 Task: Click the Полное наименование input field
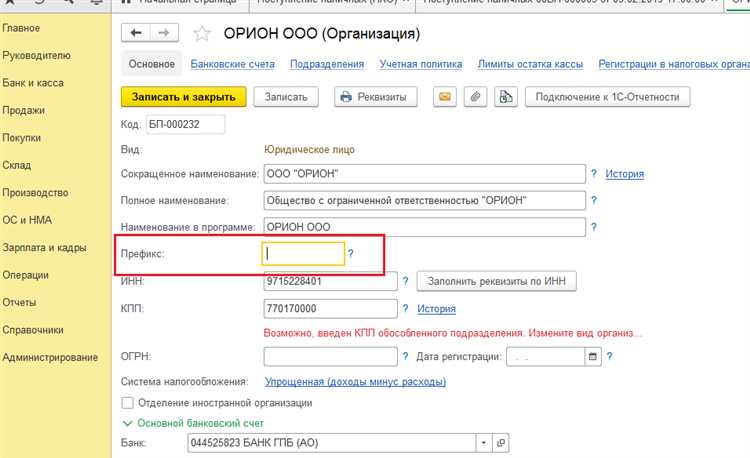point(425,200)
